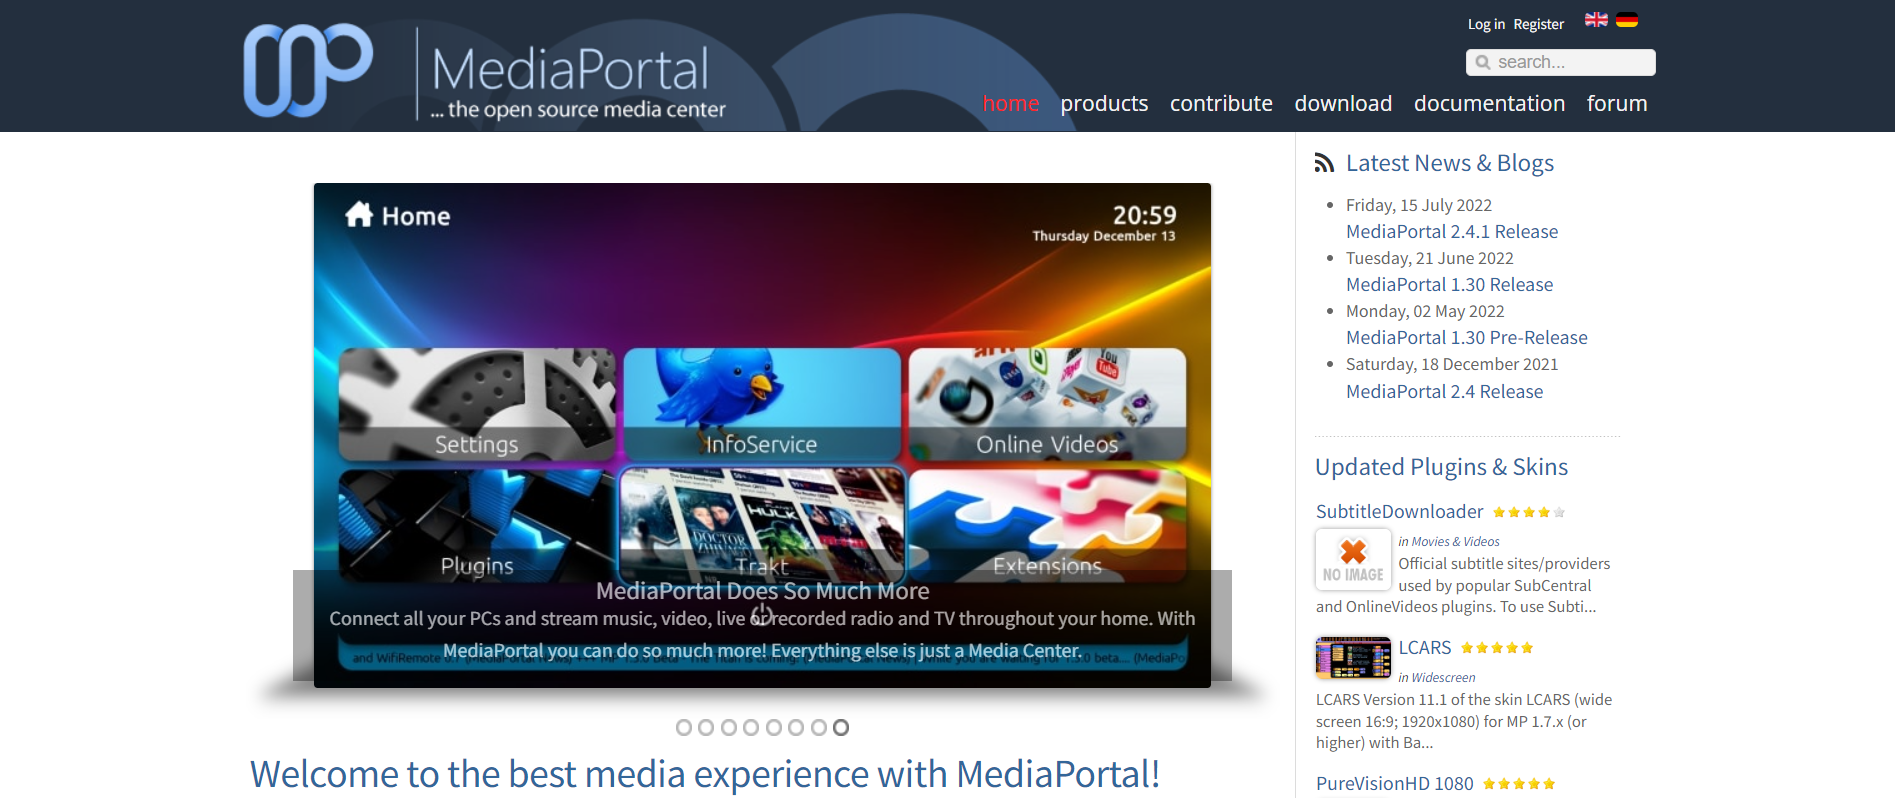Click the Register link
1895x798 pixels.
1538,24
